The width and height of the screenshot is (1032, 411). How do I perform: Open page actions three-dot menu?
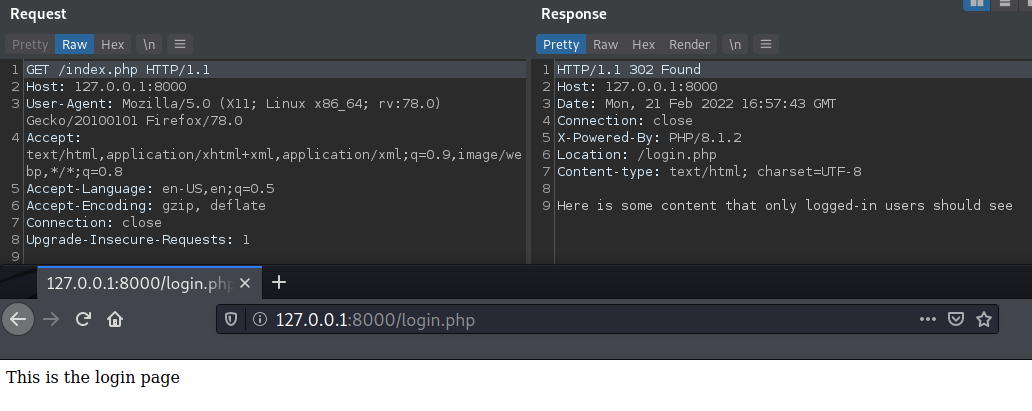pyautogui.click(x=927, y=320)
